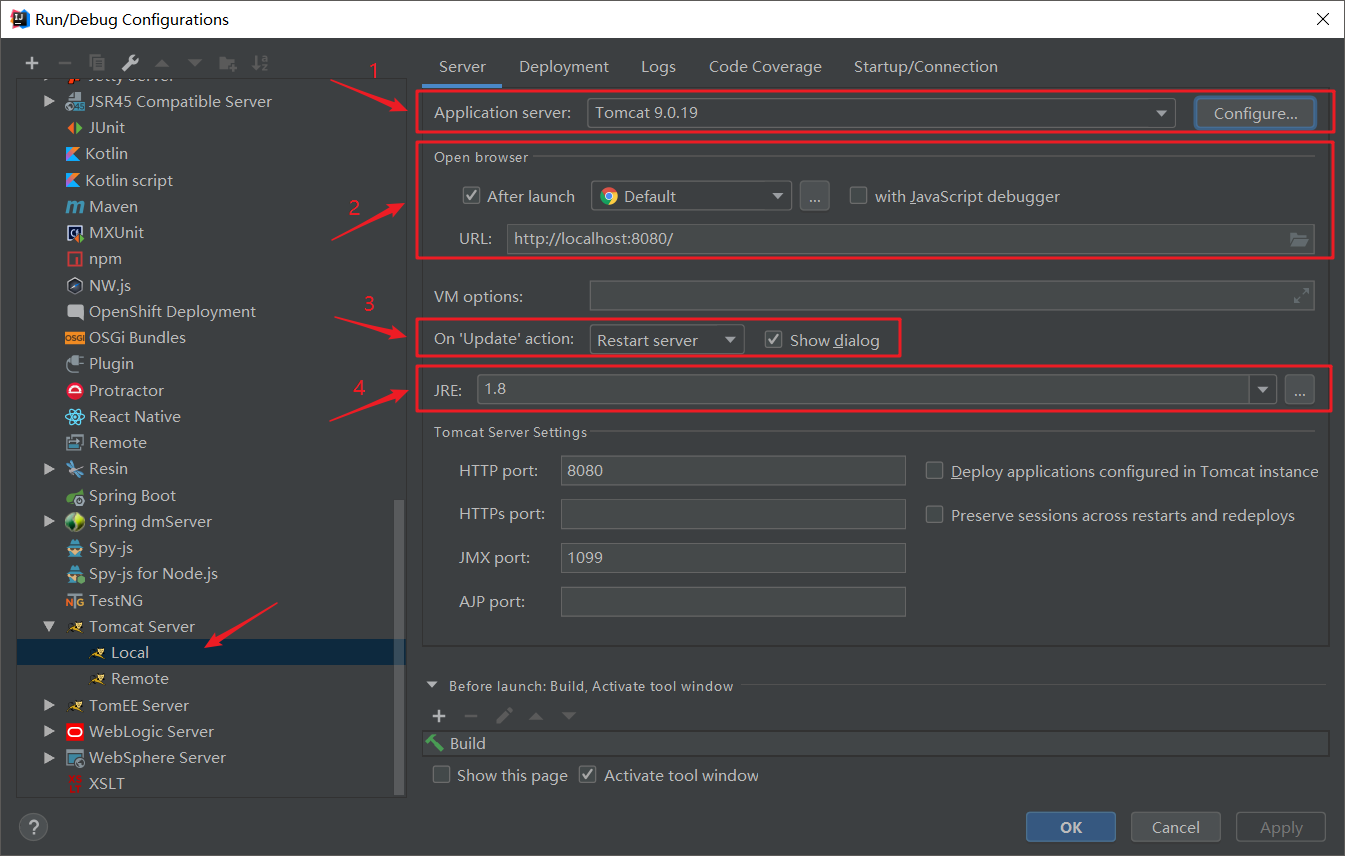
Task: Sort configurations alphabetically icon
Action: (260, 63)
